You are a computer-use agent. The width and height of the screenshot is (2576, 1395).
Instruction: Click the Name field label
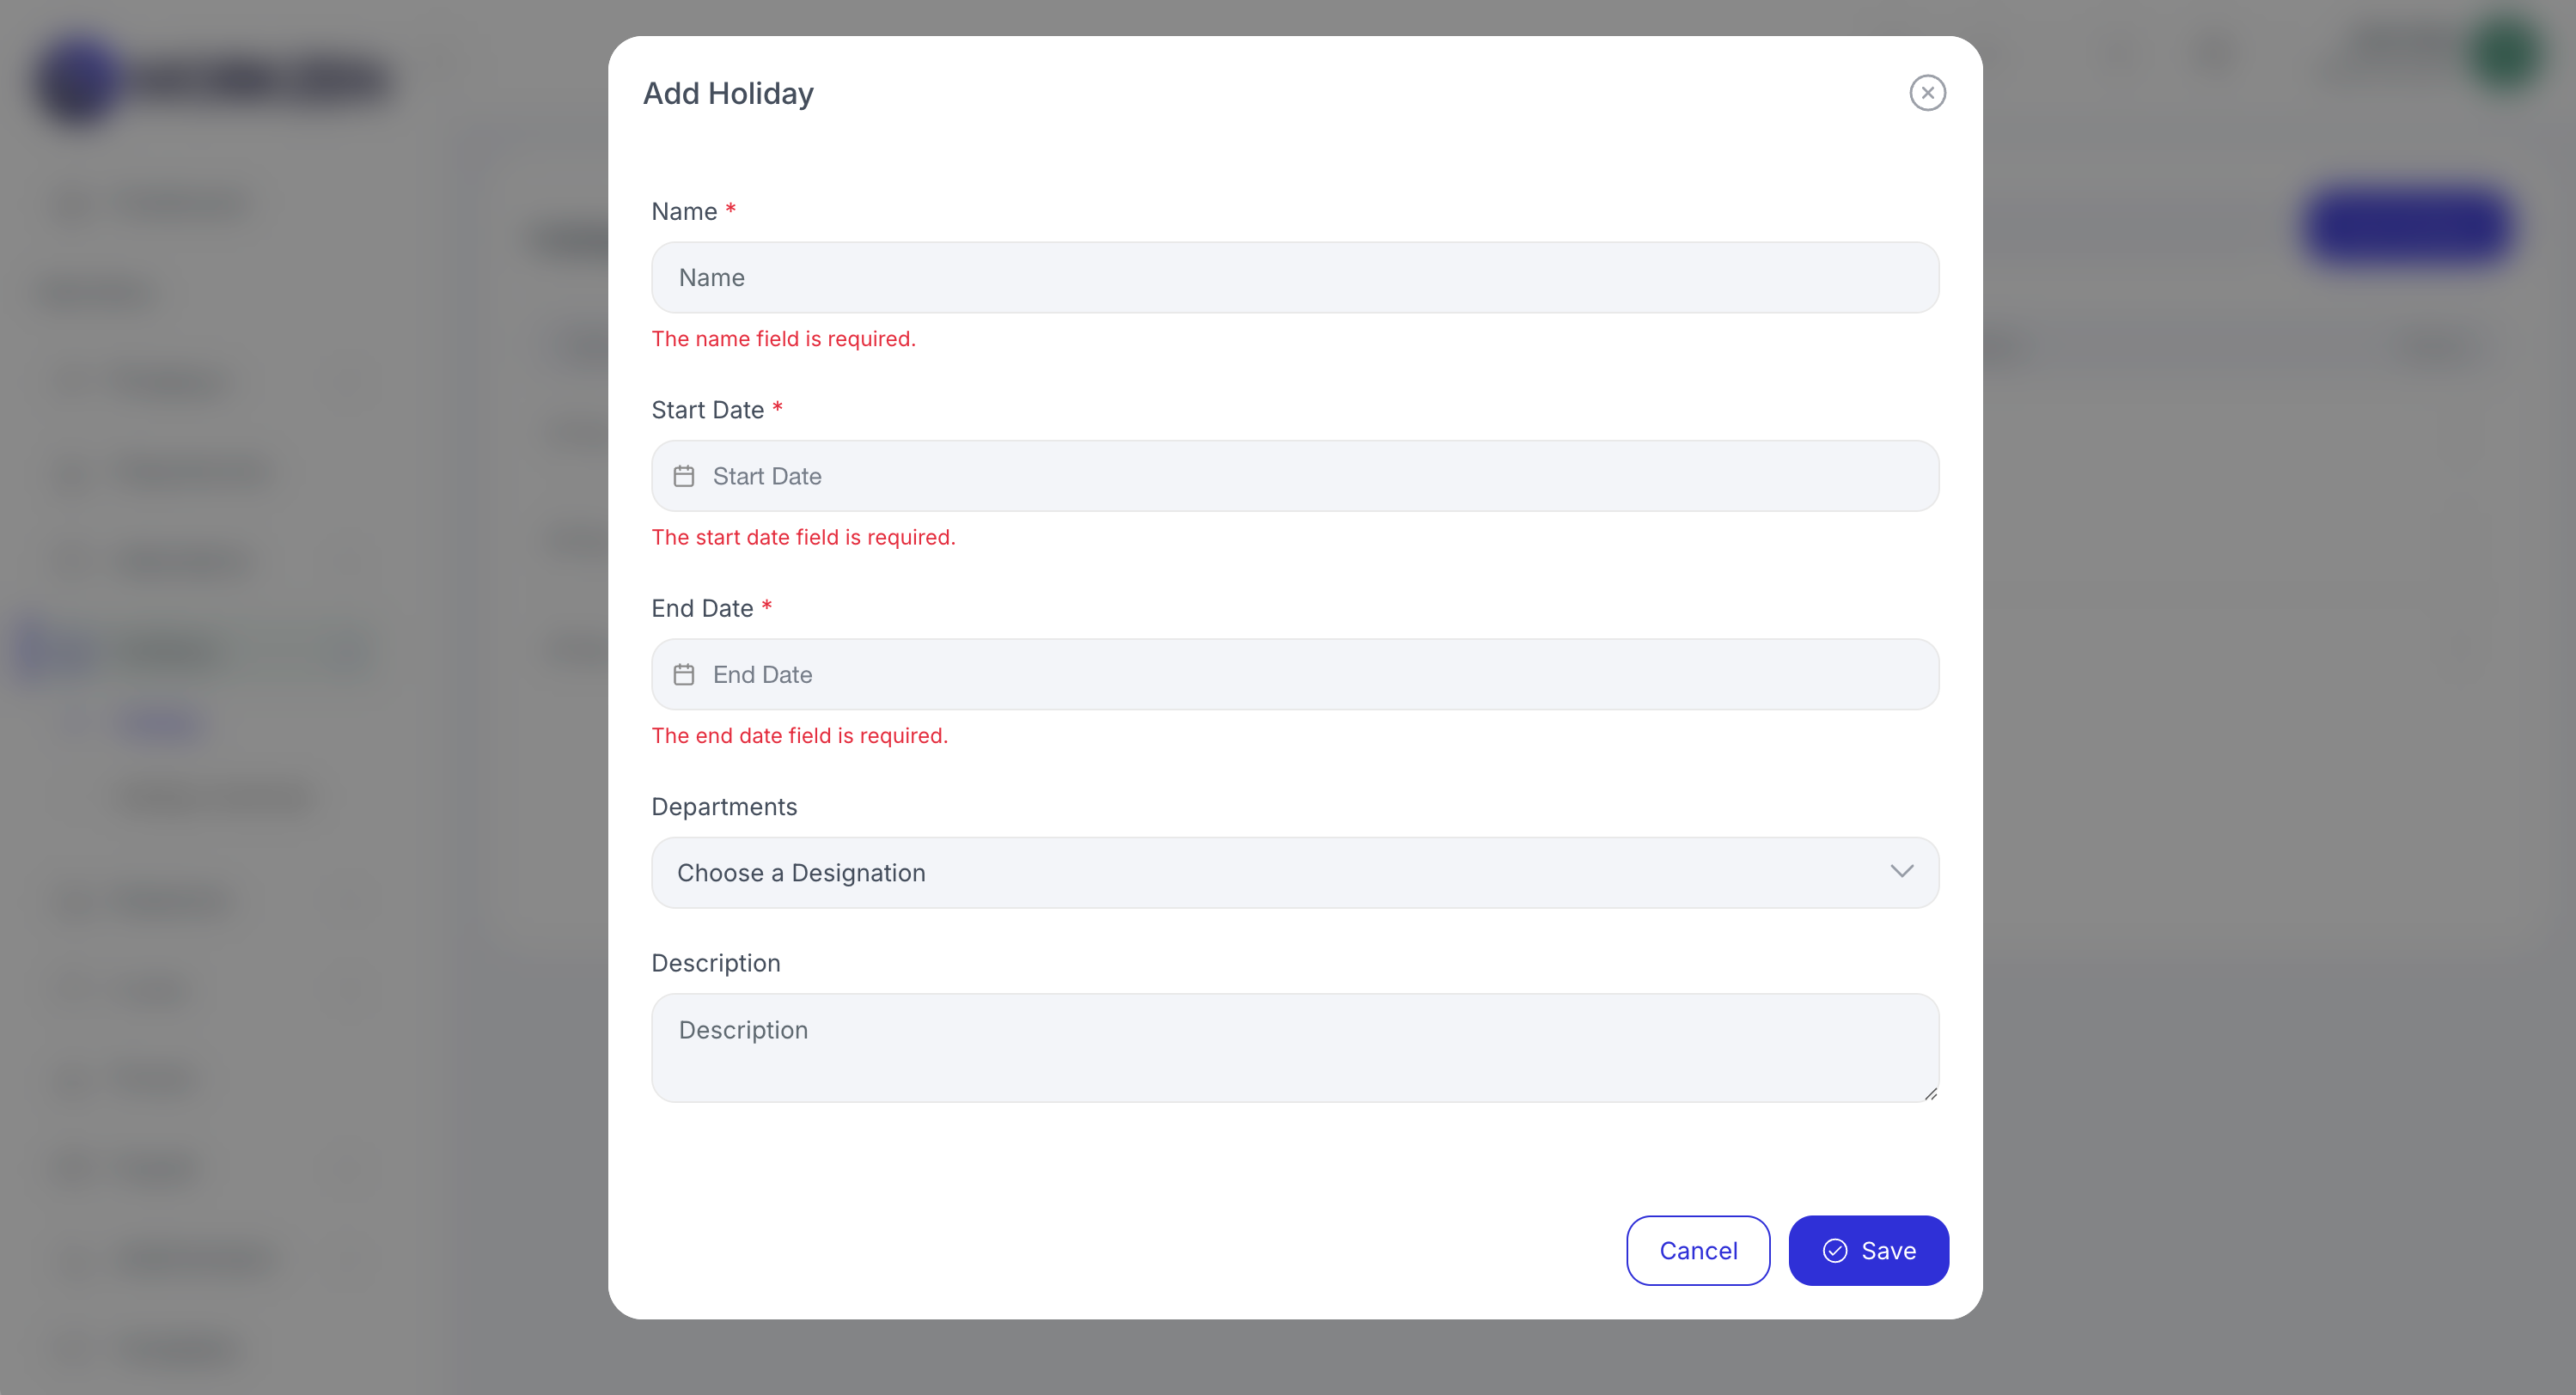coord(684,212)
